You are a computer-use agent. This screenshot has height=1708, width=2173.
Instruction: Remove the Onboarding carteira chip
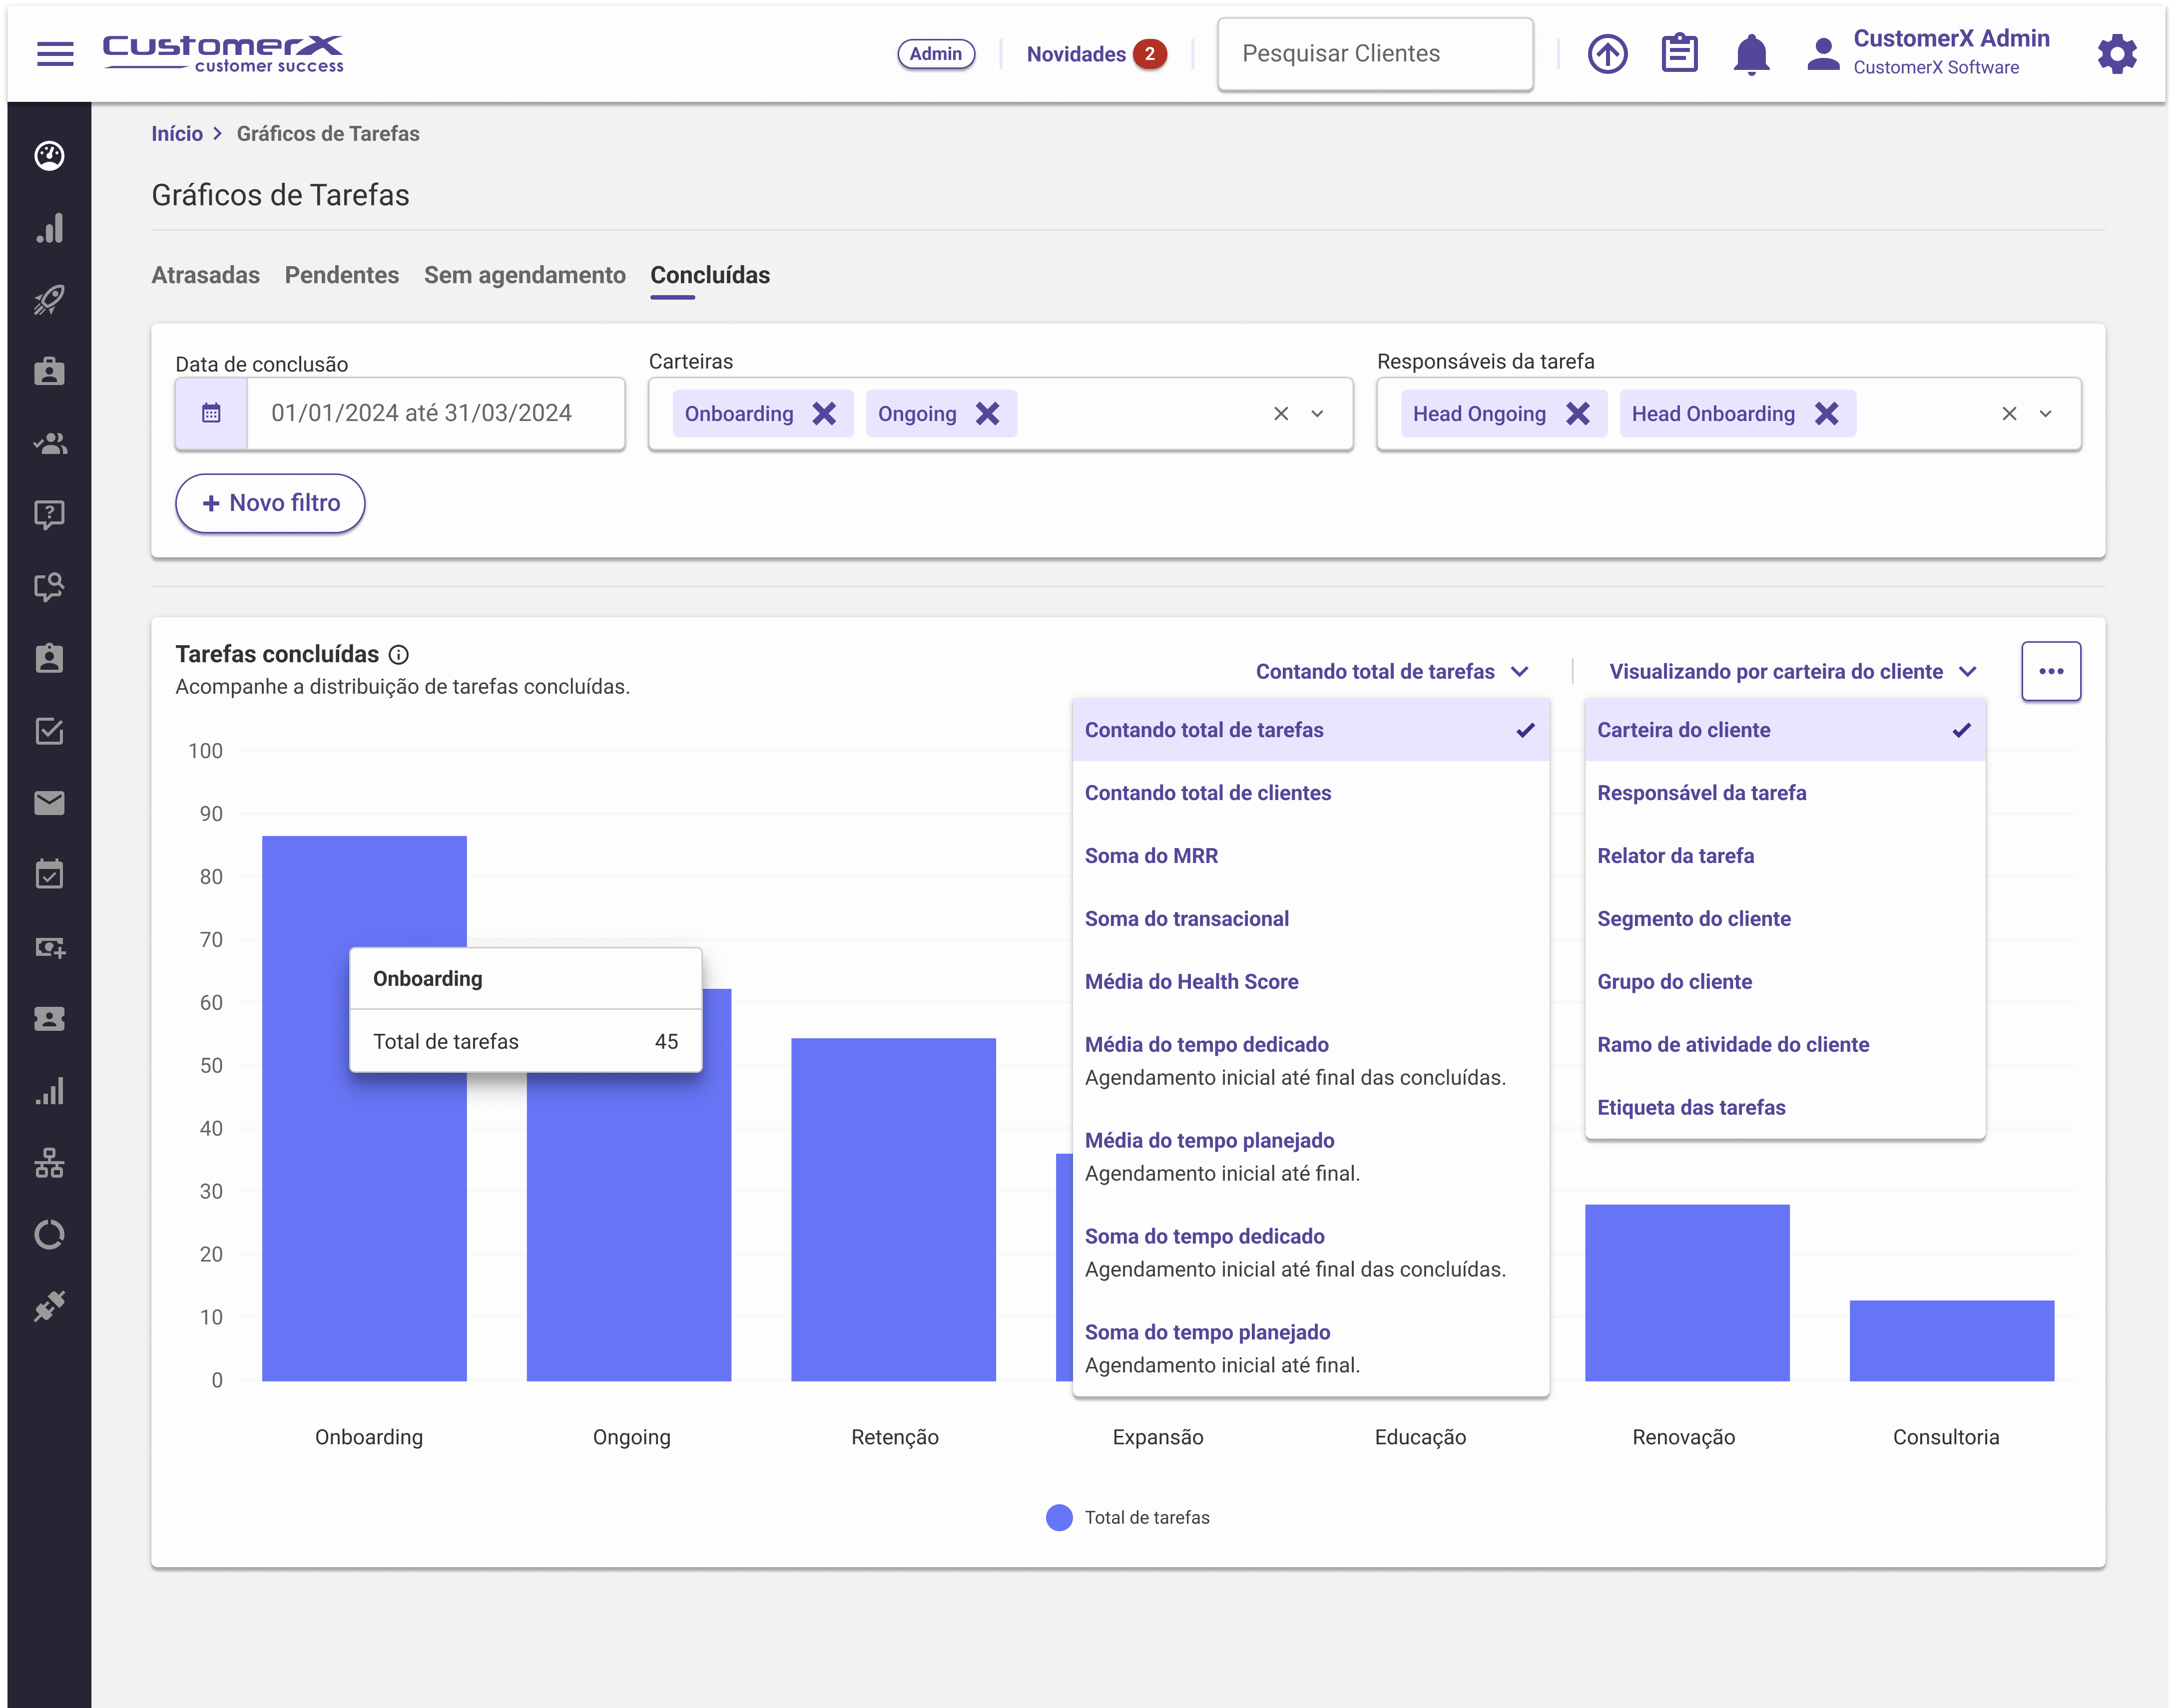pyautogui.click(x=824, y=414)
